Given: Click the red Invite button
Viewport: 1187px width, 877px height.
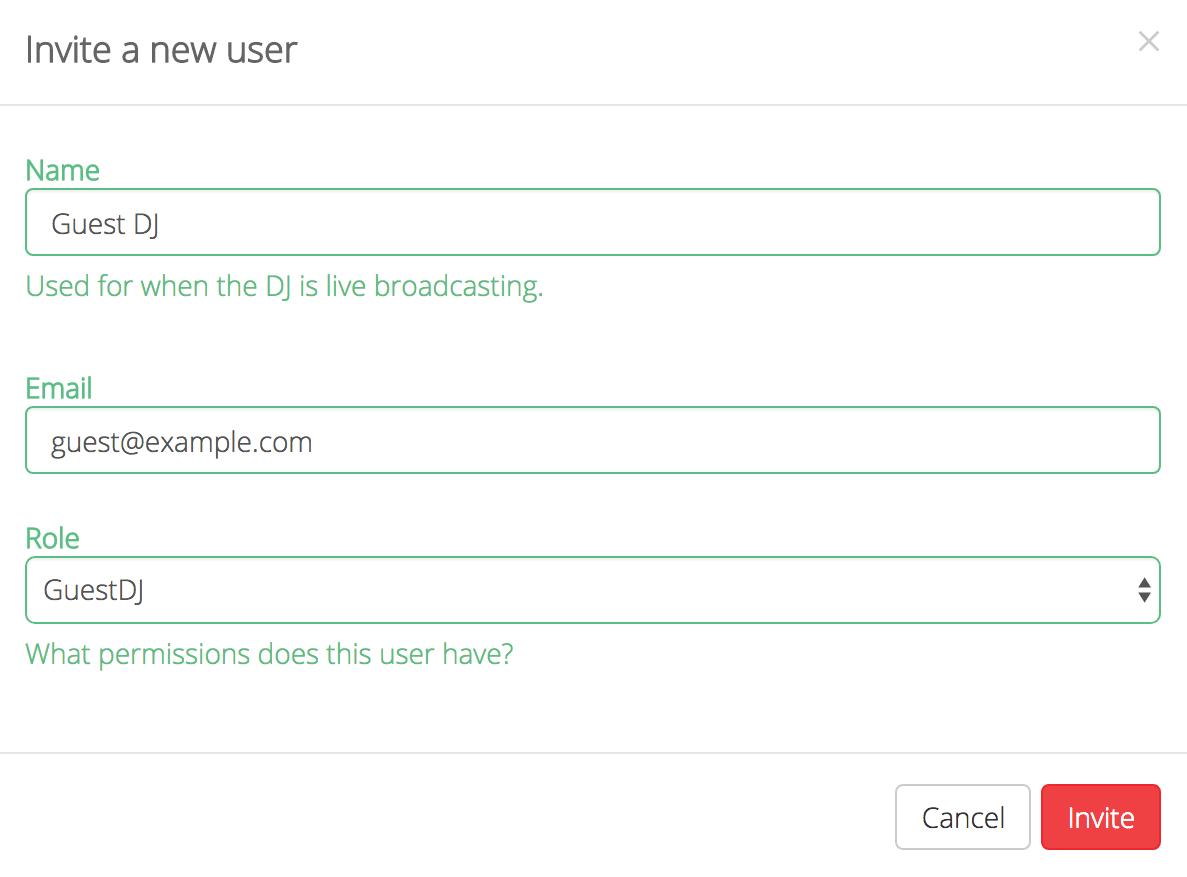Looking at the screenshot, I should click(1101, 817).
